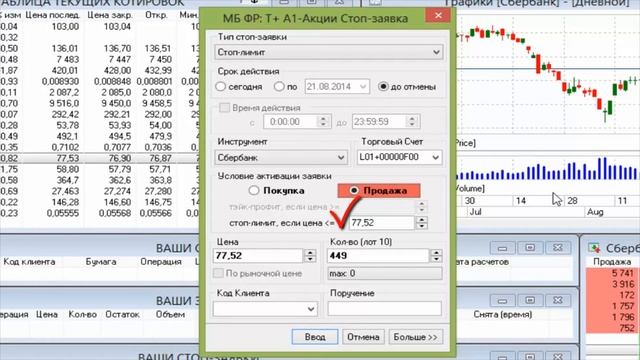Adjust the end time 23:59:59 spinner

click(412, 122)
